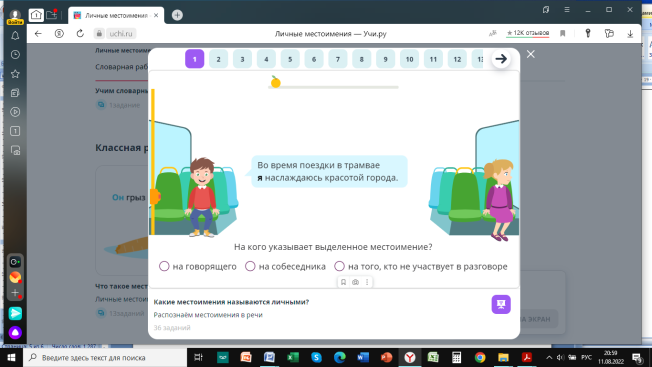Switch to task number 5
Screen dimensions: 652x367
[x=290, y=59]
